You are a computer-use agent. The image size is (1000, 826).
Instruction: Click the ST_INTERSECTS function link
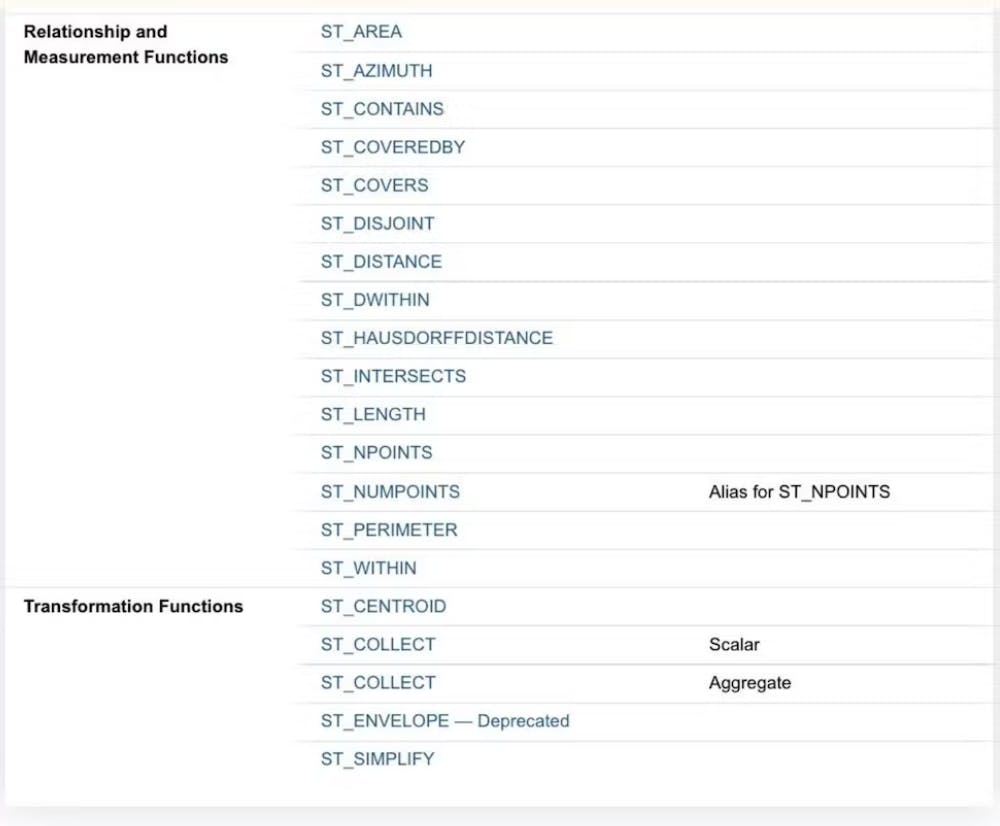point(393,376)
